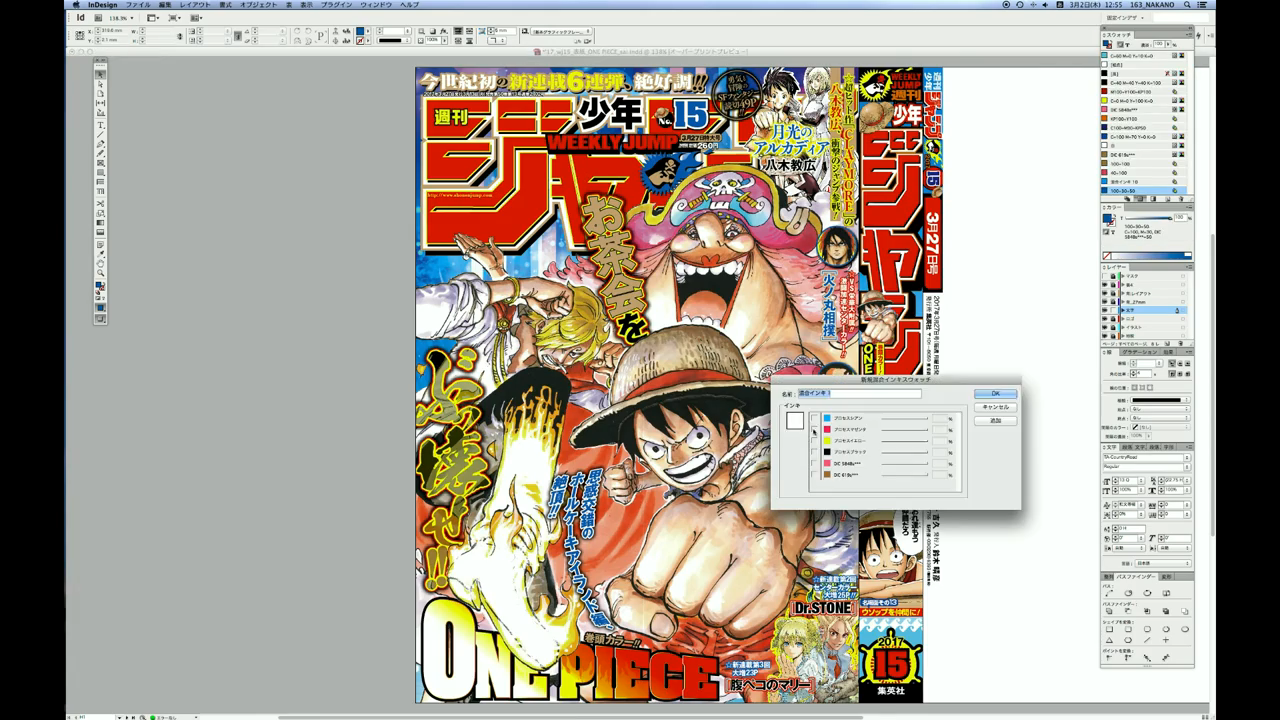The height and width of the screenshot is (720, 1280).
Task: Click the 名前 name field in the dialog
Action: pyautogui.click(x=859, y=393)
